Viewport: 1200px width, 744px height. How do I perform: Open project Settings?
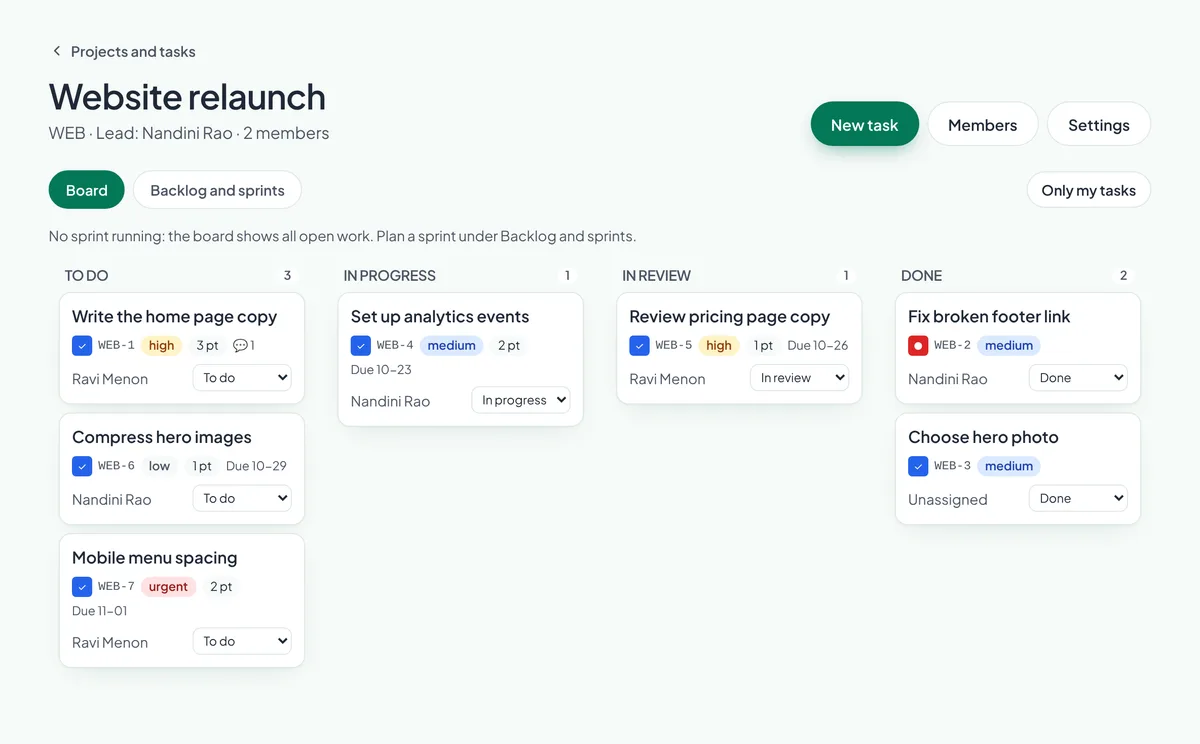point(1099,124)
